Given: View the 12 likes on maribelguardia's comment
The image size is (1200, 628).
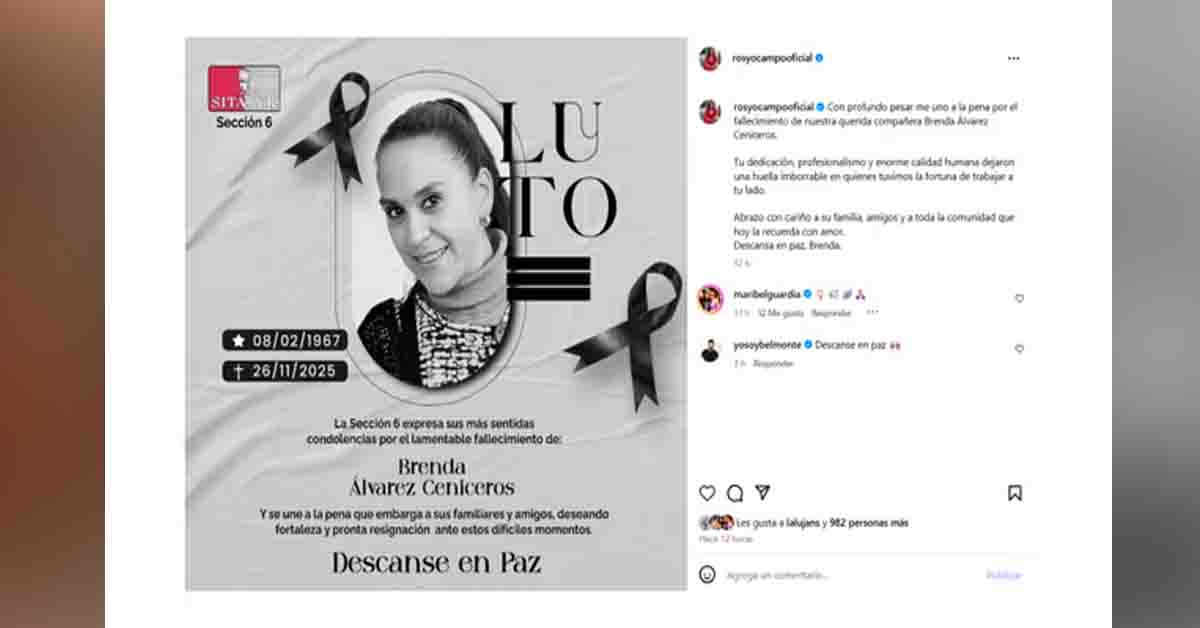Looking at the screenshot, I should click(780, 313).
